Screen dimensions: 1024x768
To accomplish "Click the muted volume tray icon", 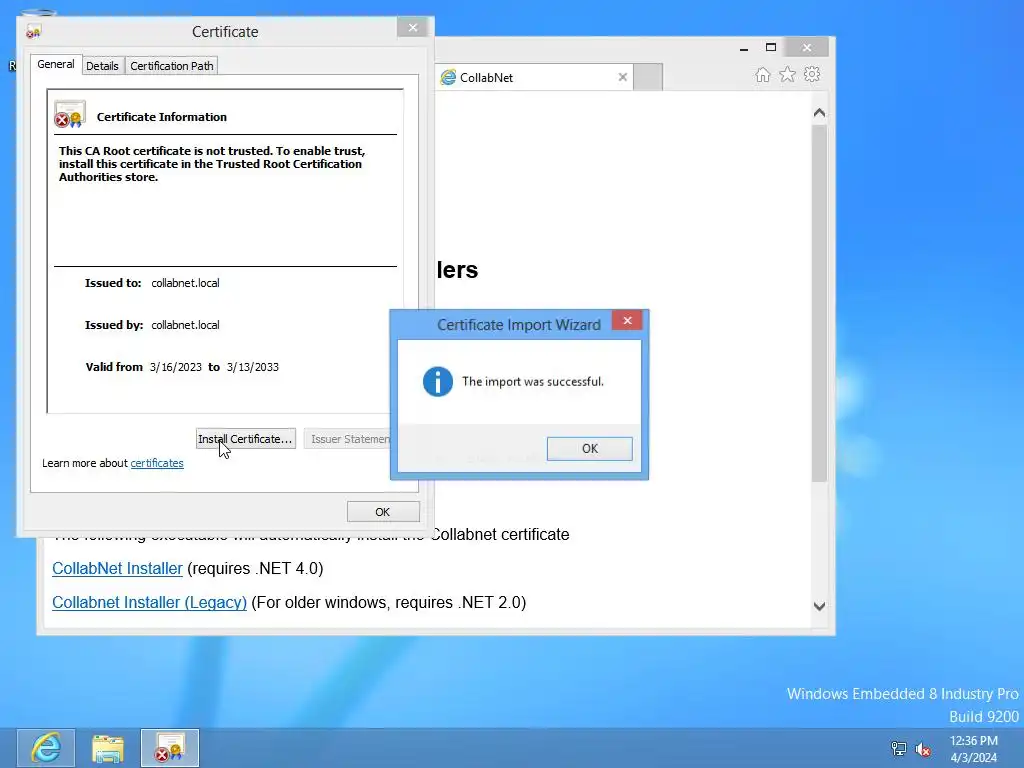I will [x=923, y=749].
